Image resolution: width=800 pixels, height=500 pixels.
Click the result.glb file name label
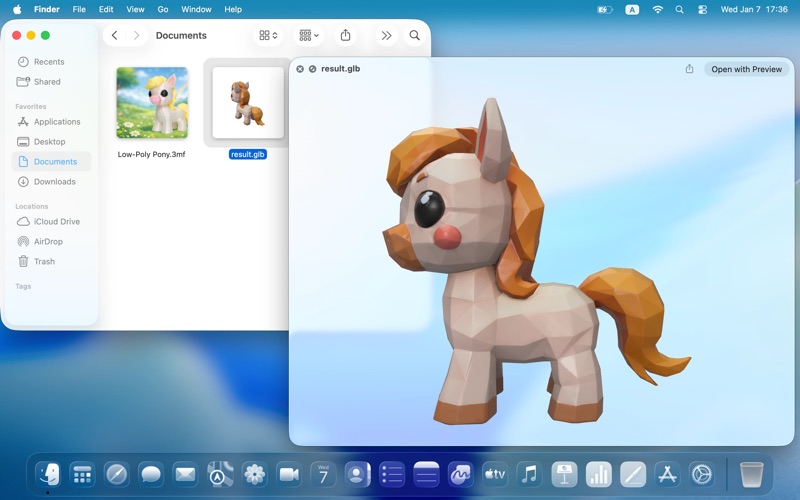[x=248, y=154]
